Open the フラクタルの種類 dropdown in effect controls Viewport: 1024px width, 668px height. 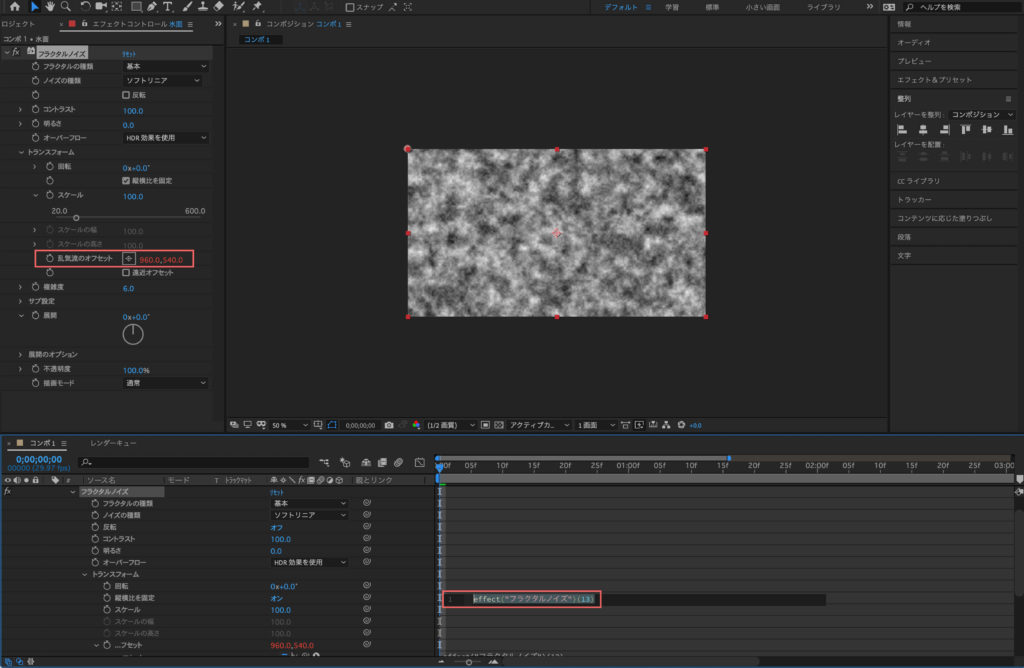point(166,66)
